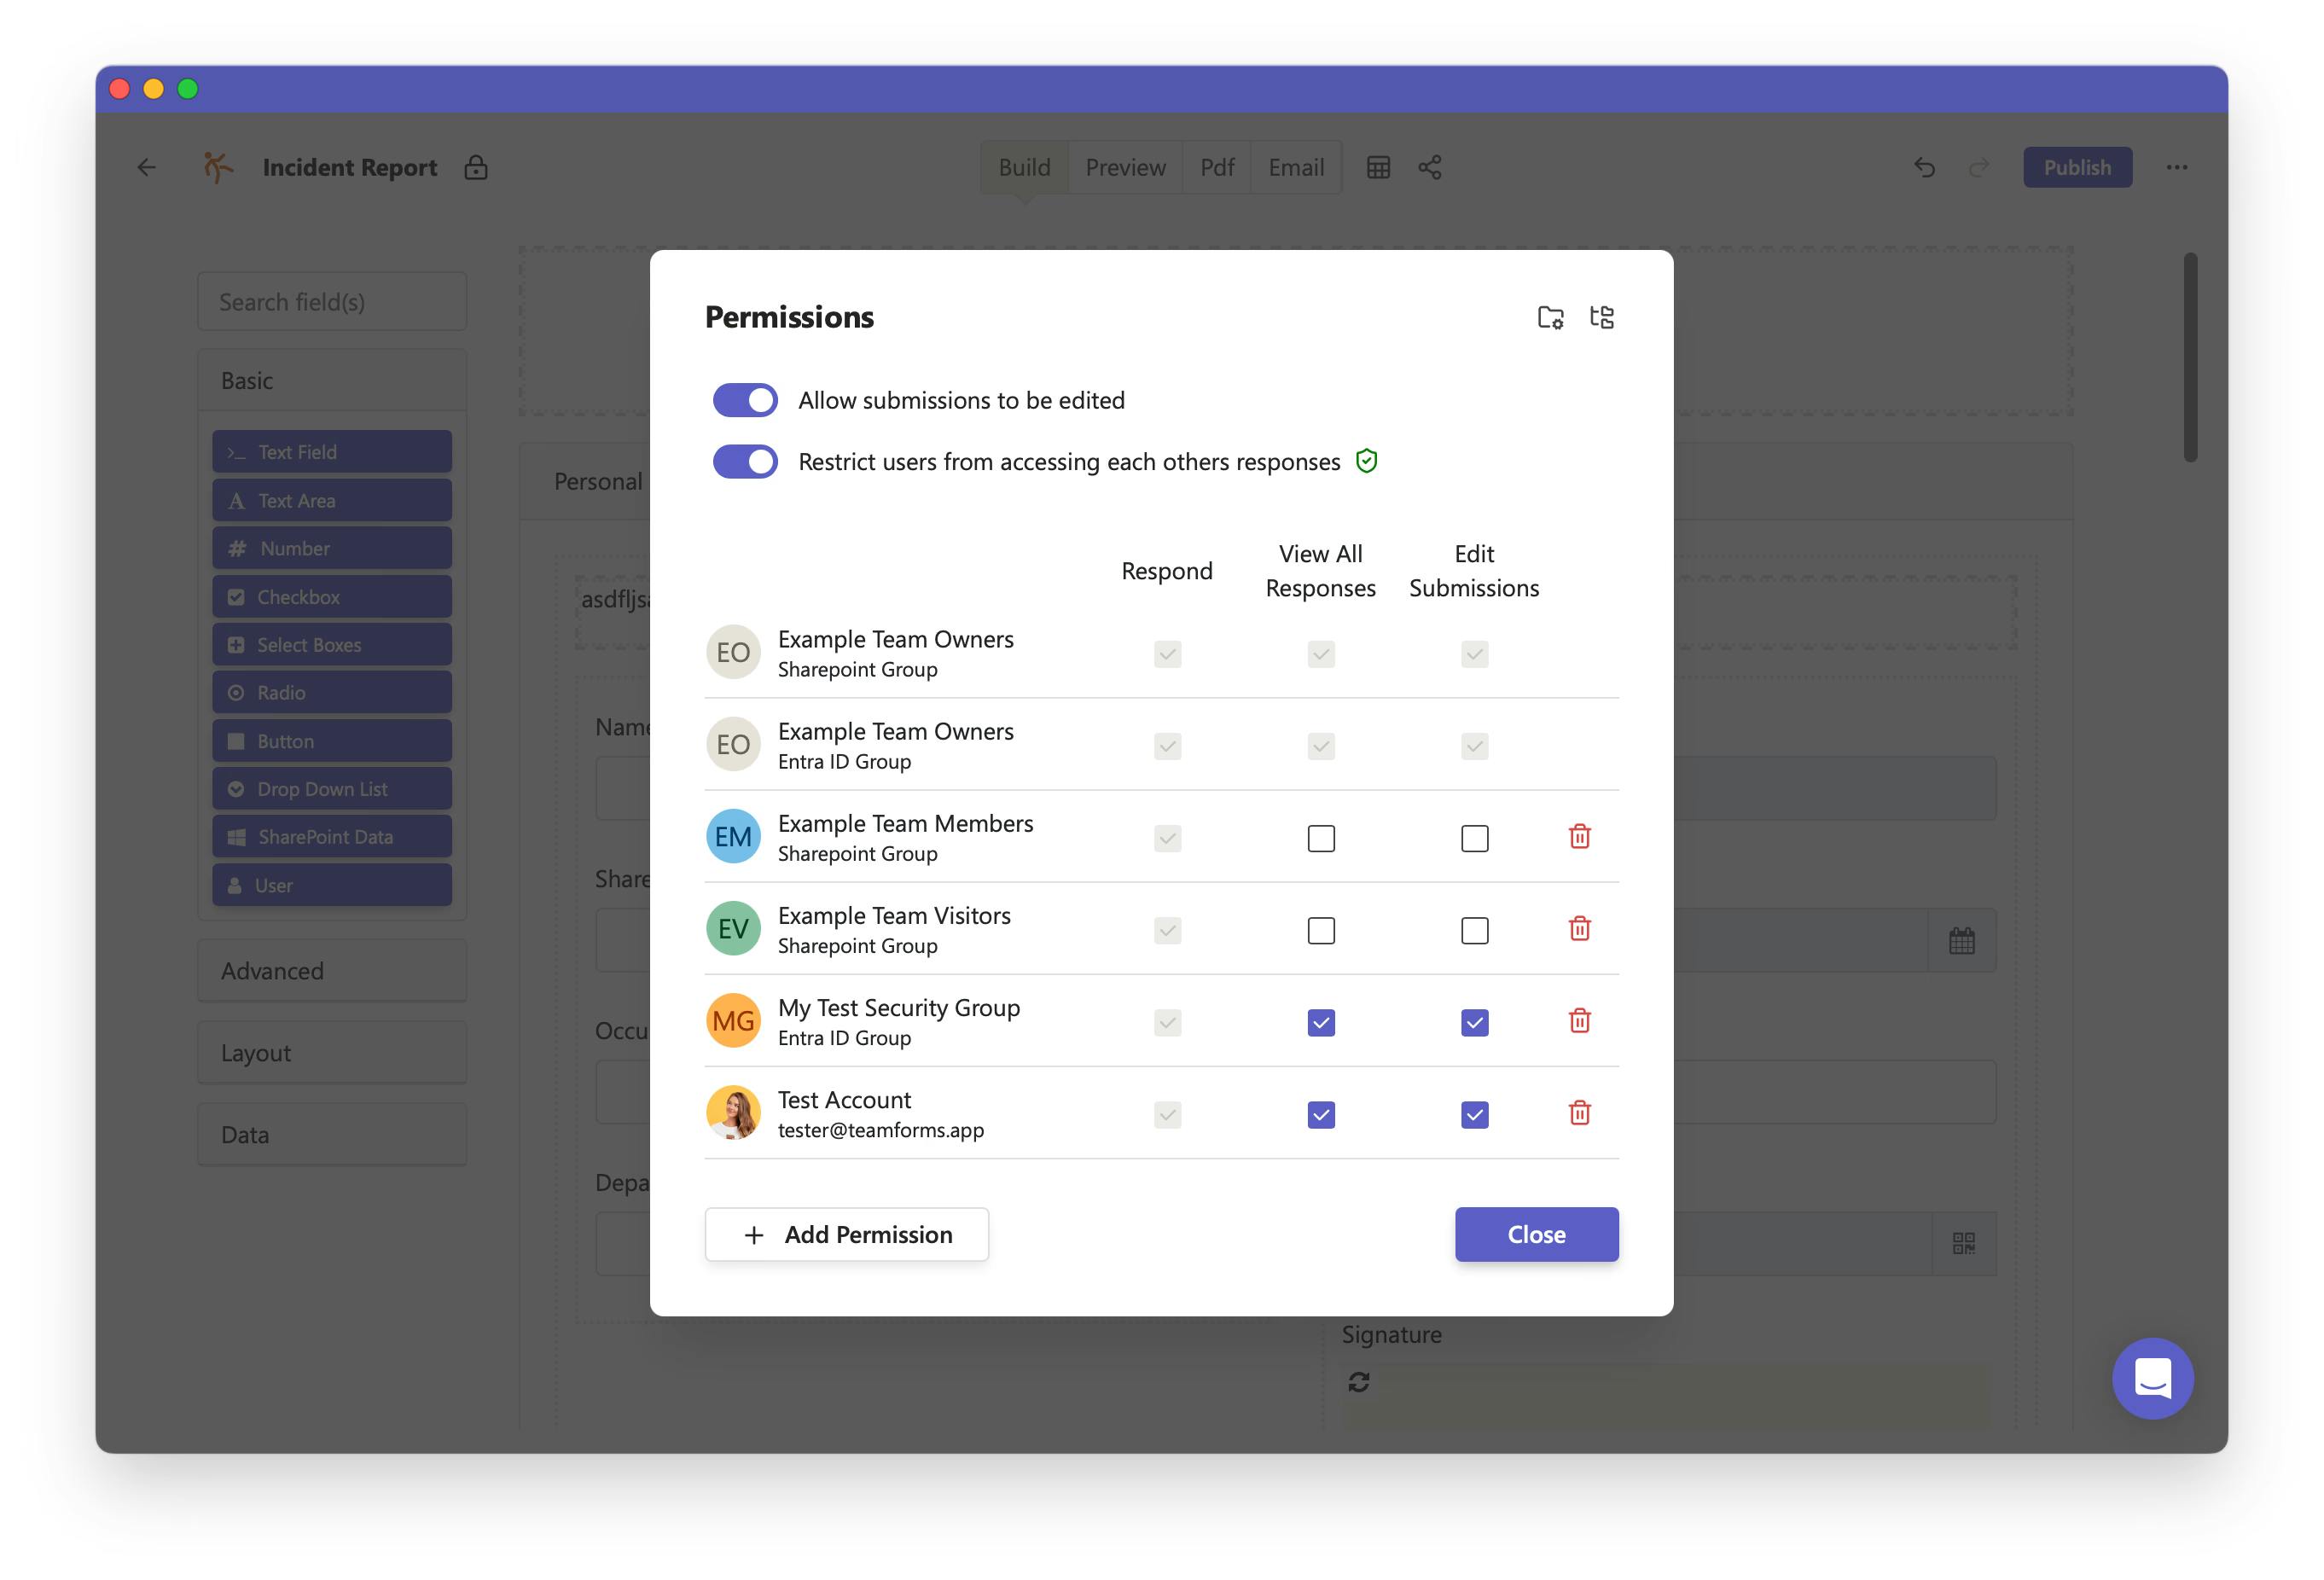
Task: Switch to the Email tab
Action: click(1295, 167)
